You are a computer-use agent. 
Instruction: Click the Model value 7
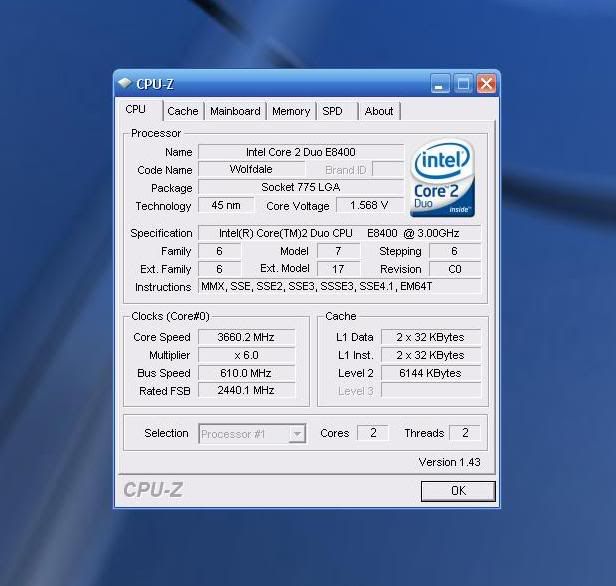[x=338, y=251]
